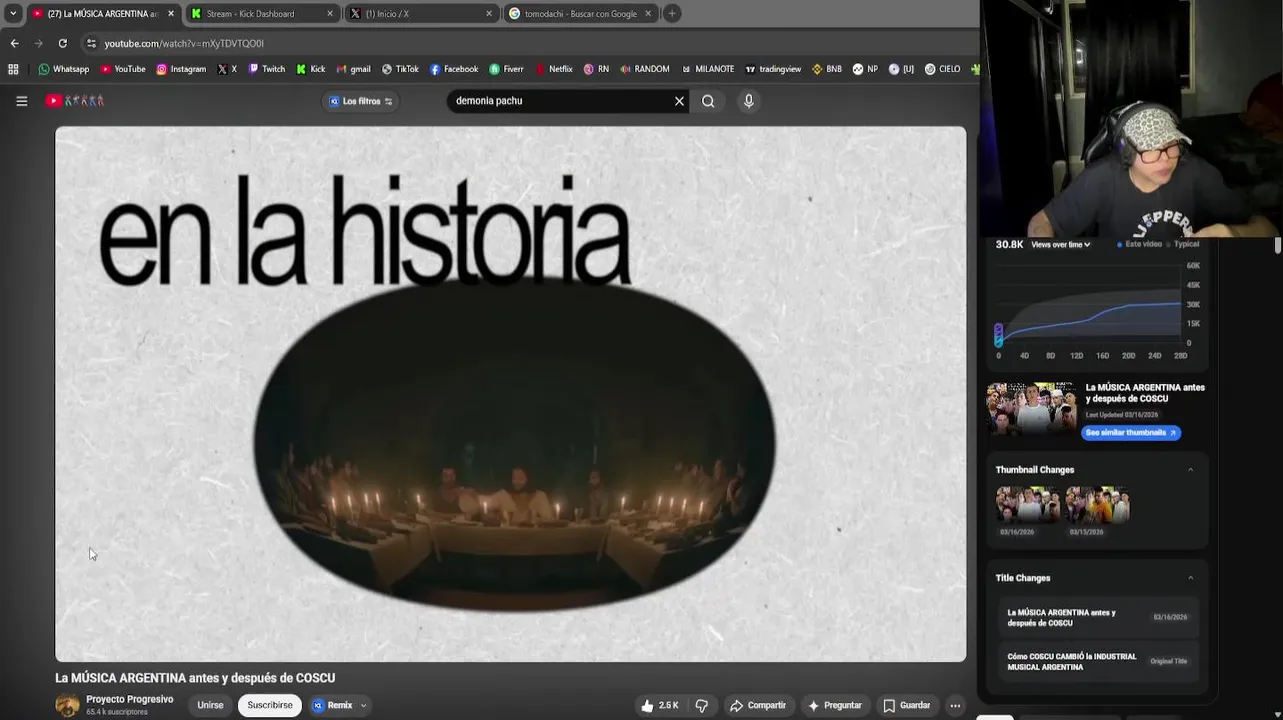
Task: Open the YouTube guide hamburger menu
Action: click(21, 101)
